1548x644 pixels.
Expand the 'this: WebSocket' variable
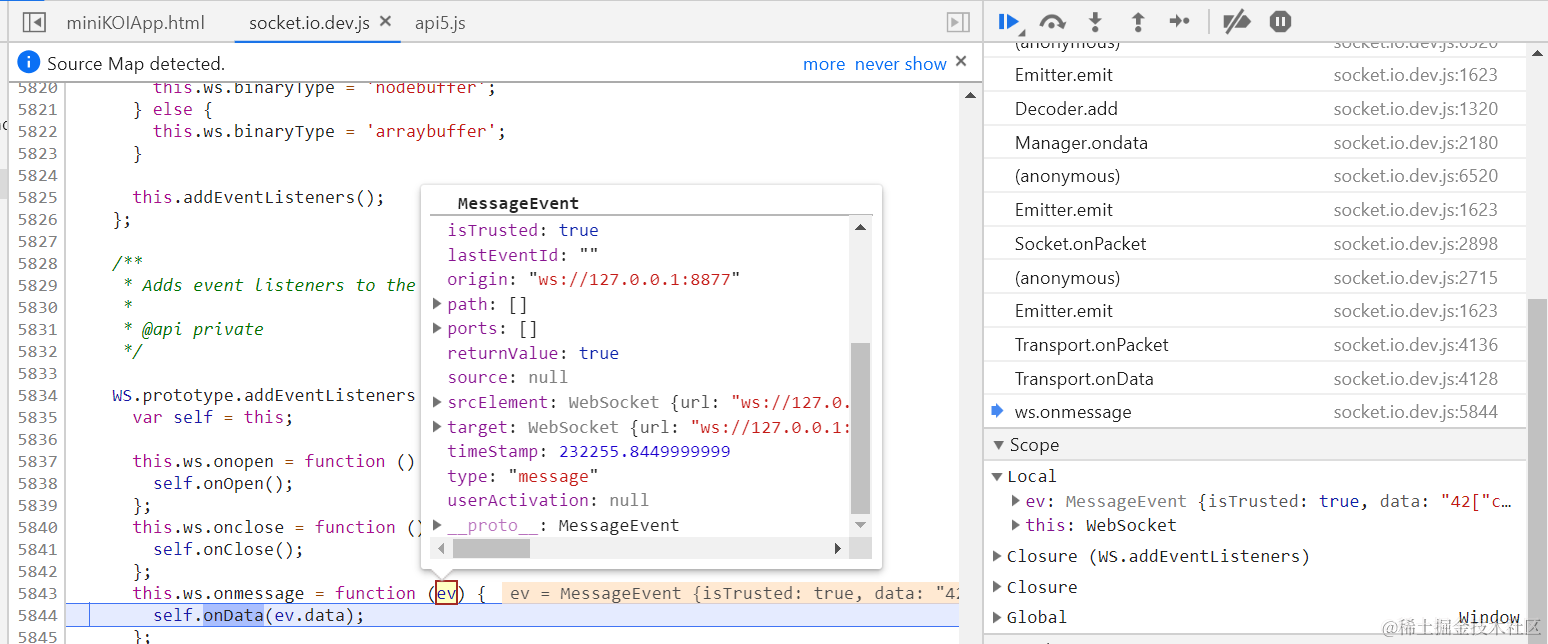point(1017,525)
